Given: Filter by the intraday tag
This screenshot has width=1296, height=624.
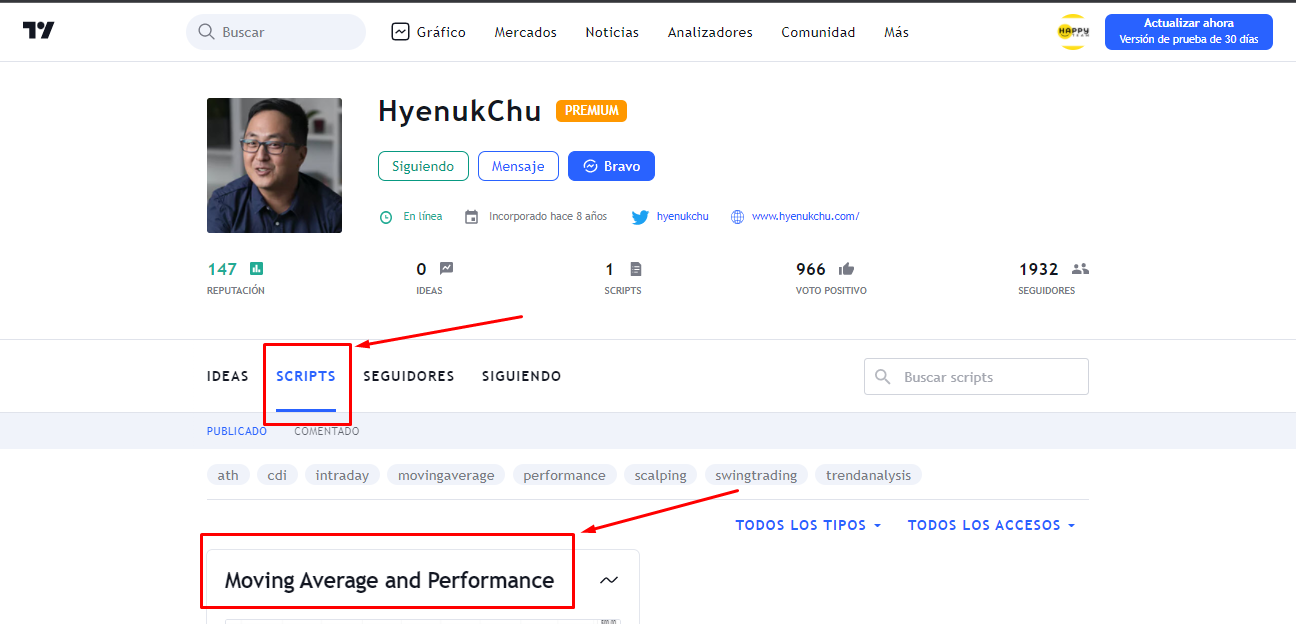Looking at the screenshot, I should click(342, 475).
